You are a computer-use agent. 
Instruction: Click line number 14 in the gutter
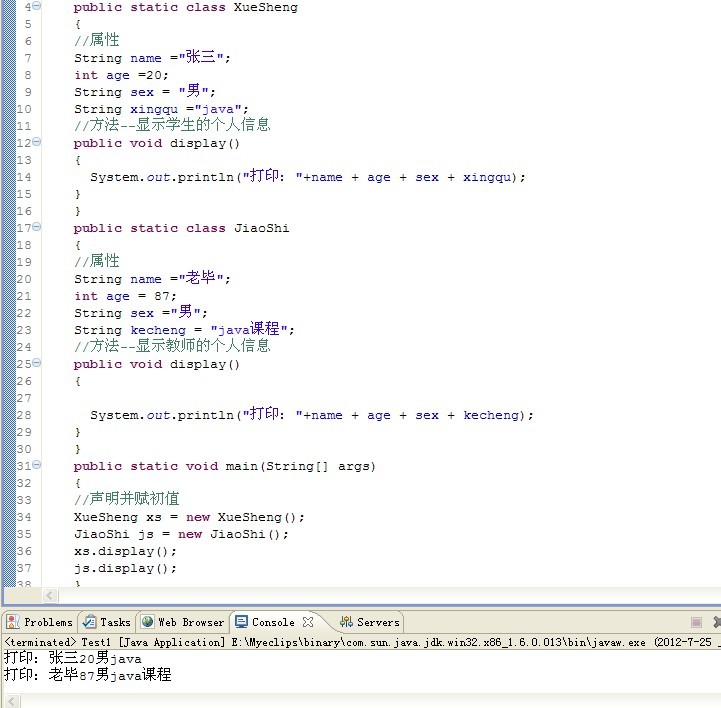(x=23, y=177)
